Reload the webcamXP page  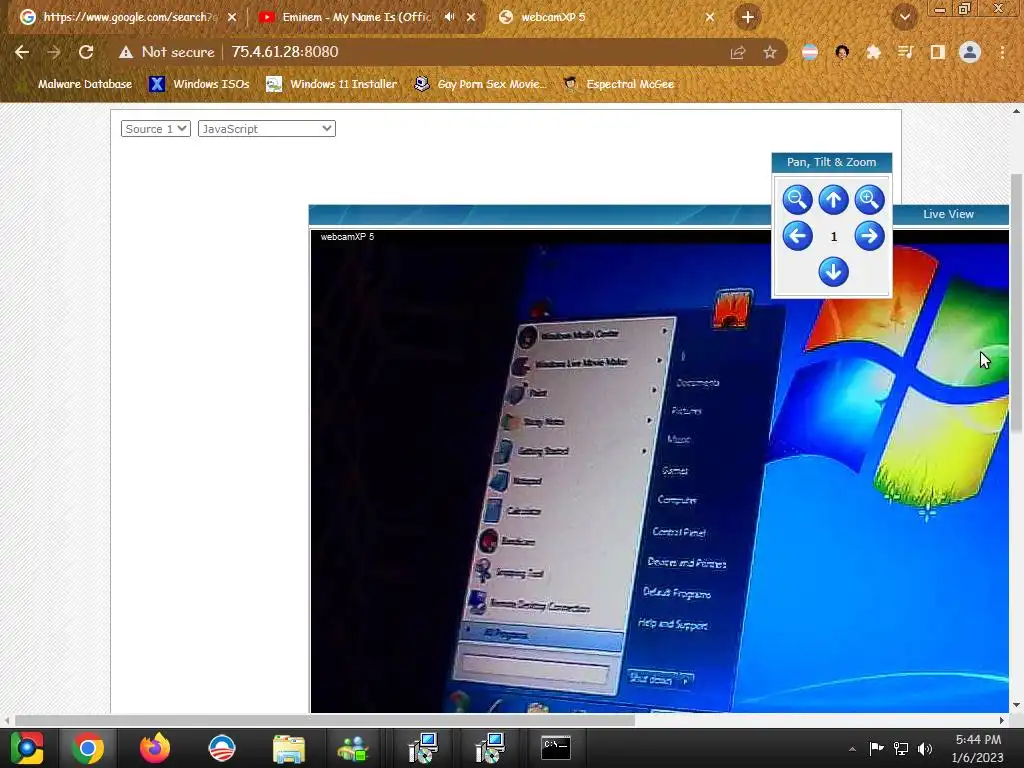[x=86, y=52]
